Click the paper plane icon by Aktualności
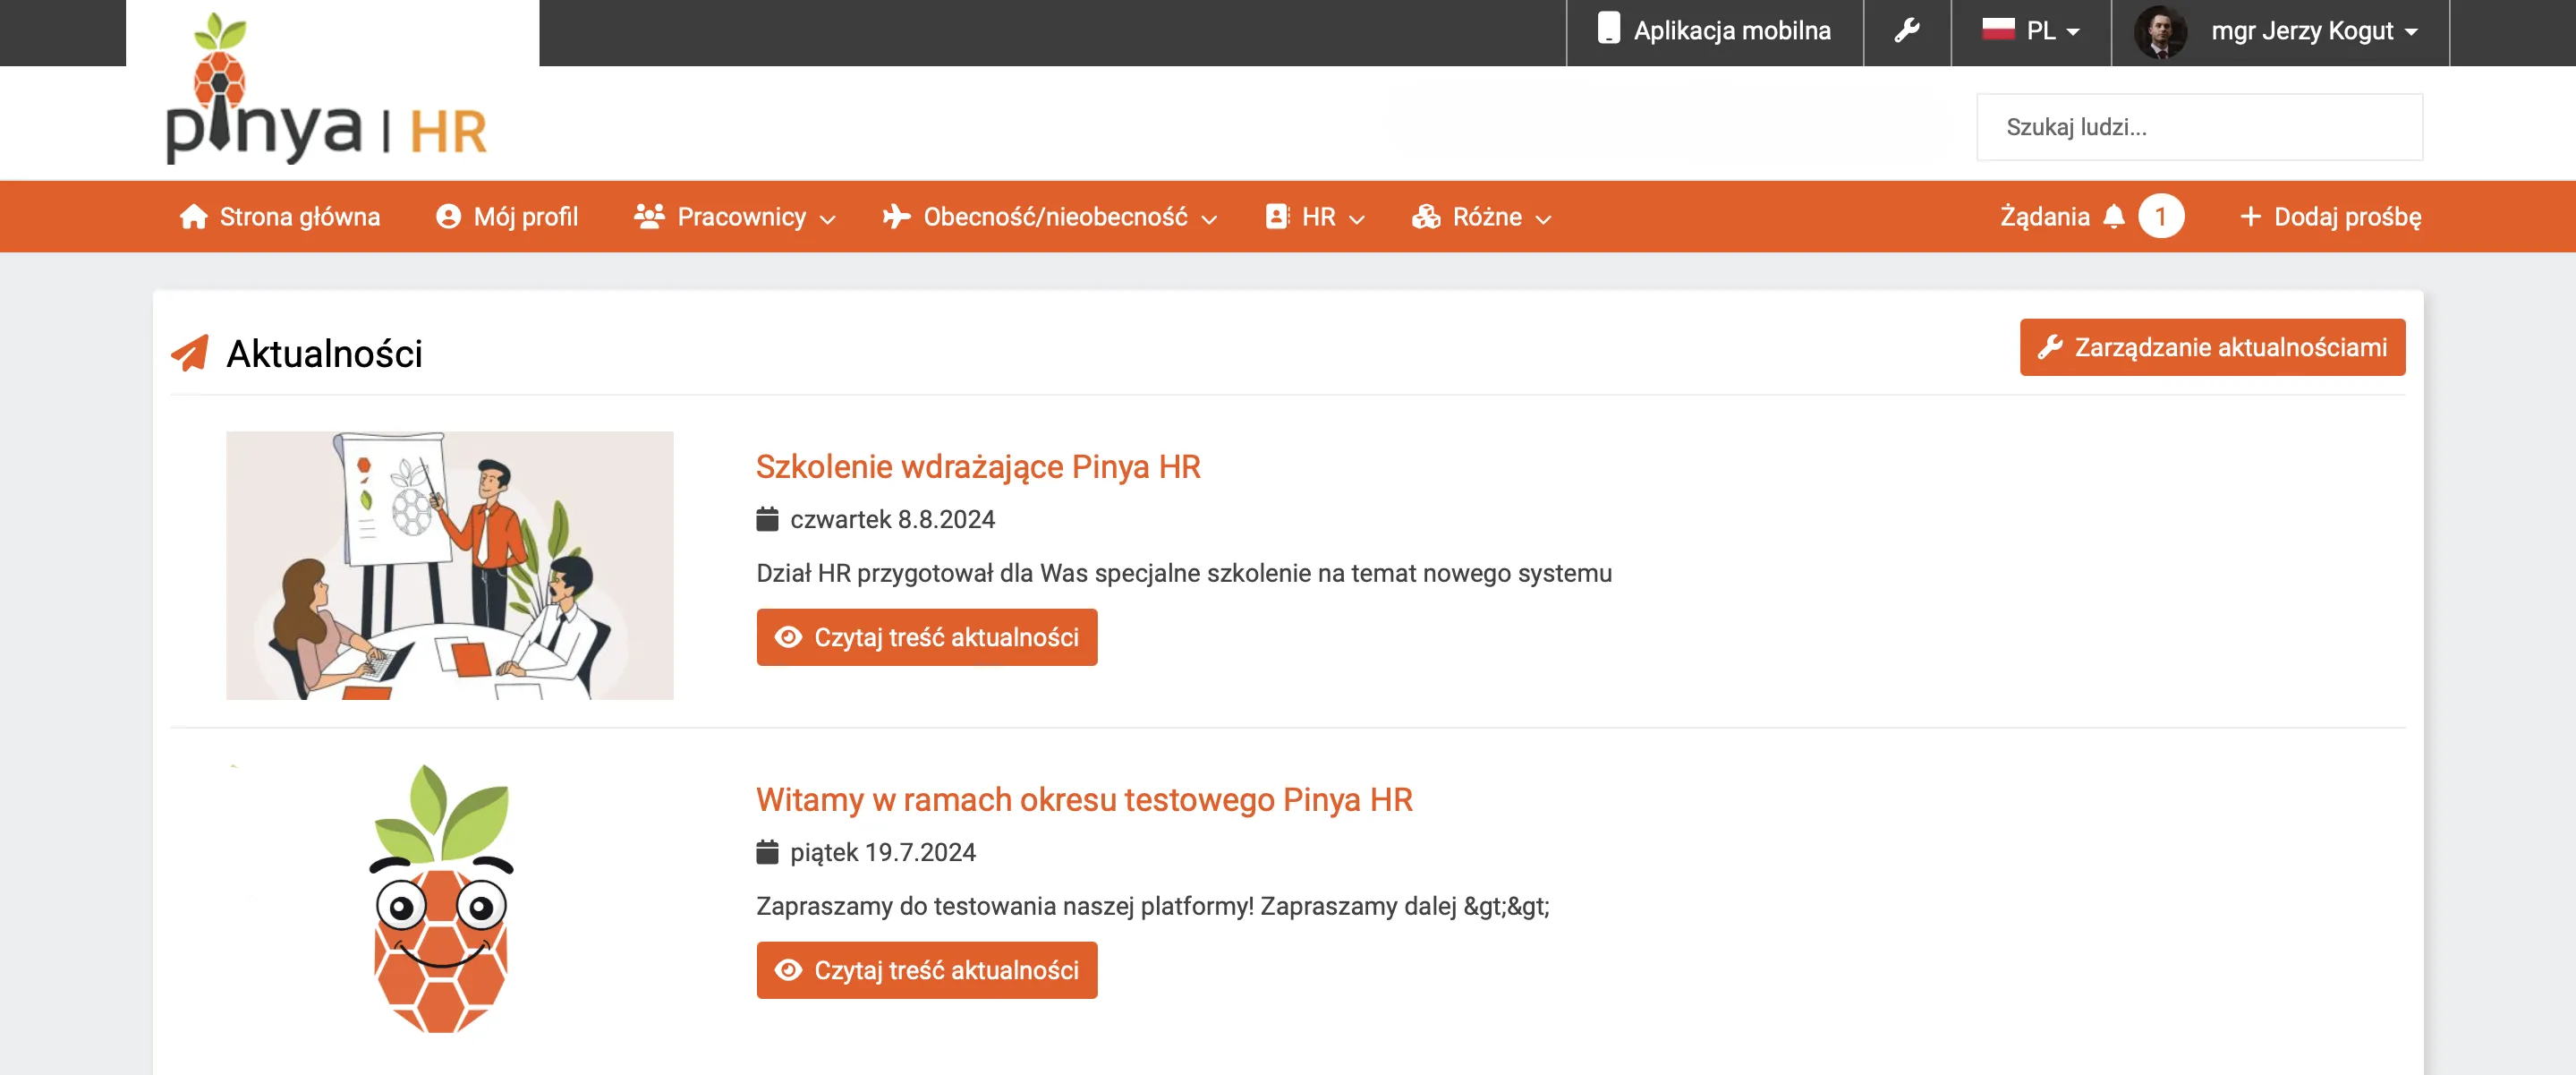The width and height of the screenshot is (2576, 1075). click(x=190, y=352)
